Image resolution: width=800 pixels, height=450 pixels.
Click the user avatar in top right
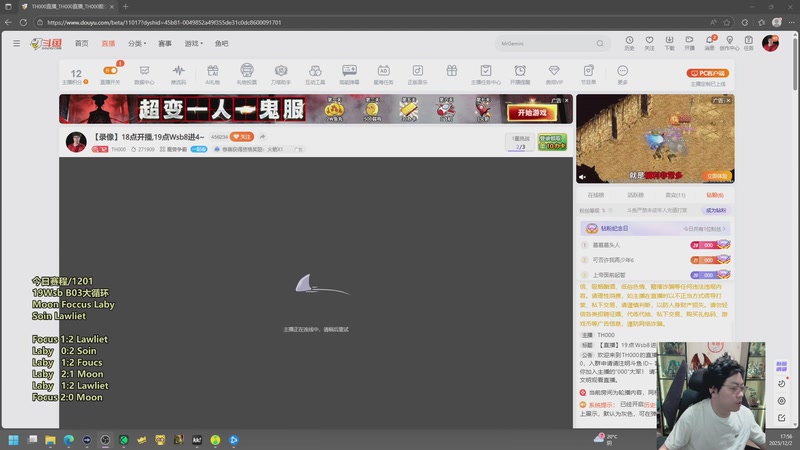pyautogui.click(x=770, y=43)
